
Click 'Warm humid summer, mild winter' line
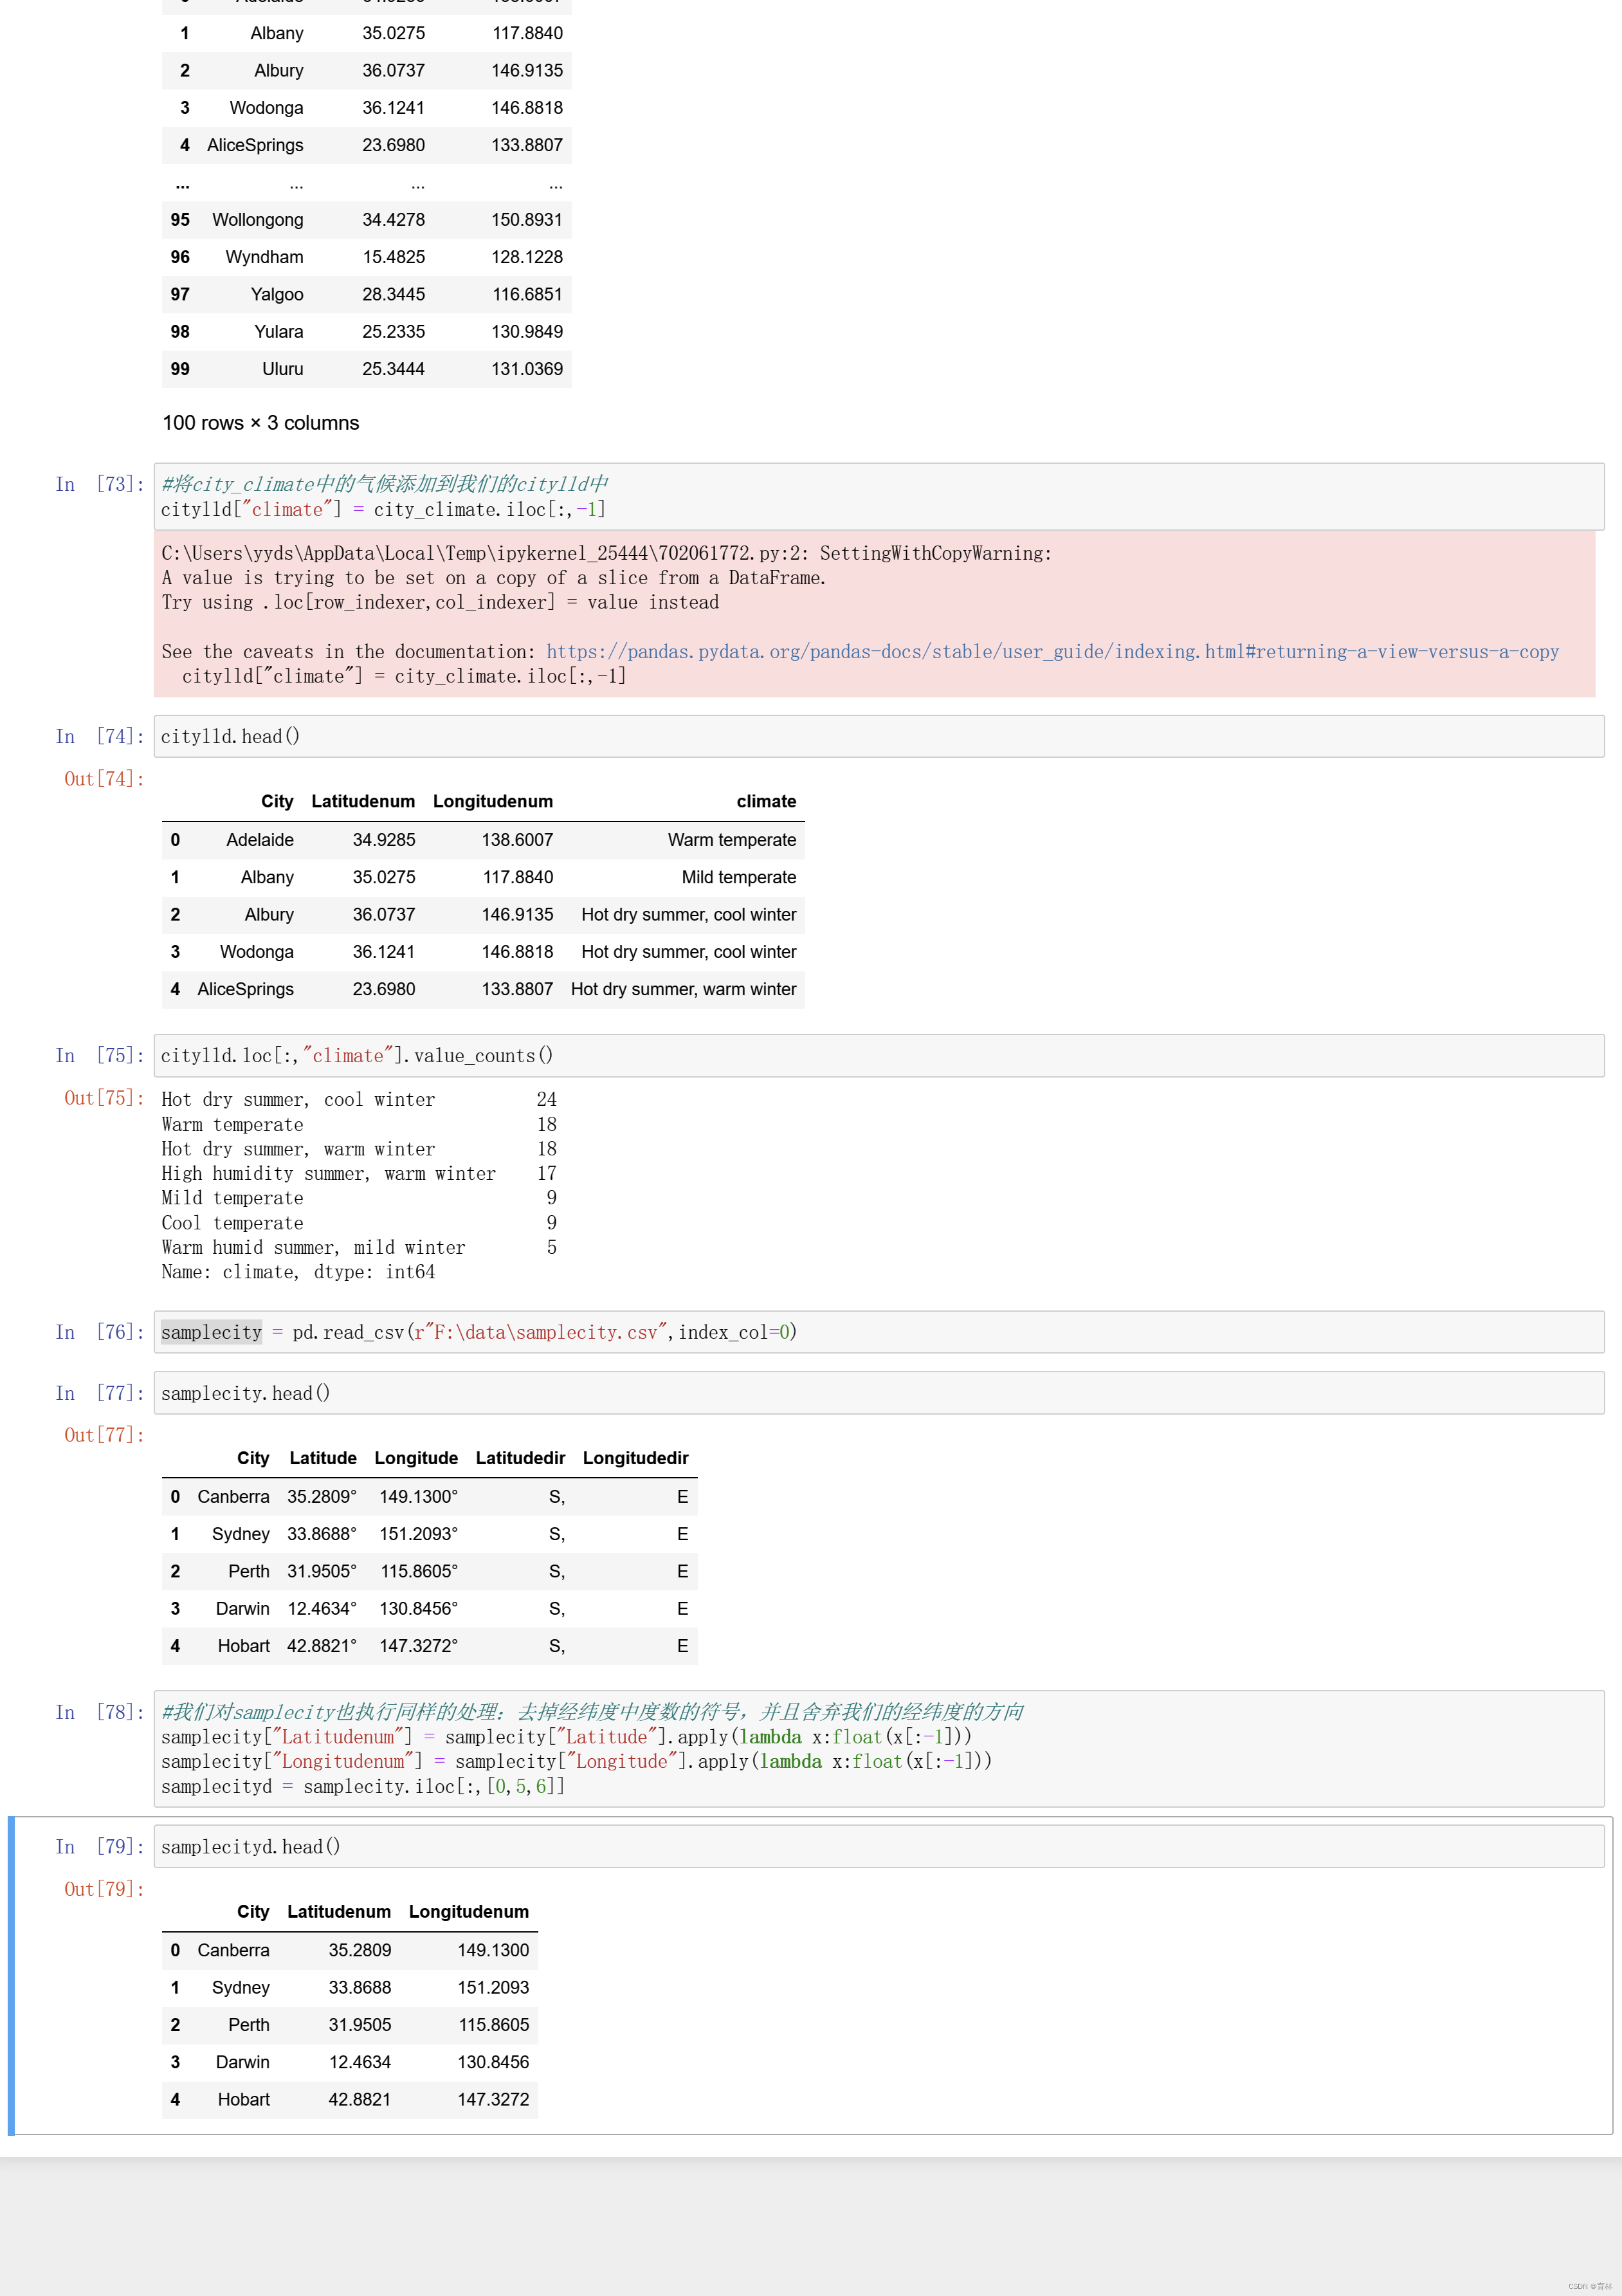(x=359, y=1248)
